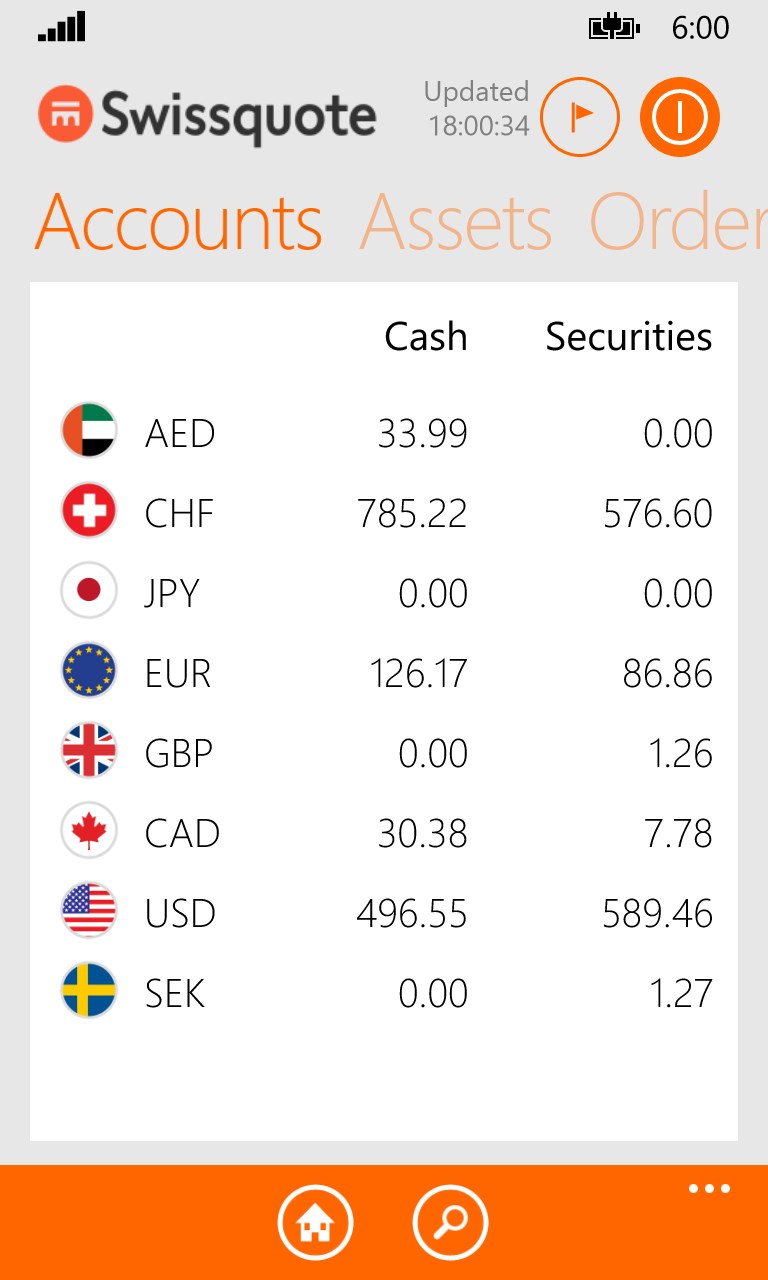Go to home via house icon

tap(315, 1222)
